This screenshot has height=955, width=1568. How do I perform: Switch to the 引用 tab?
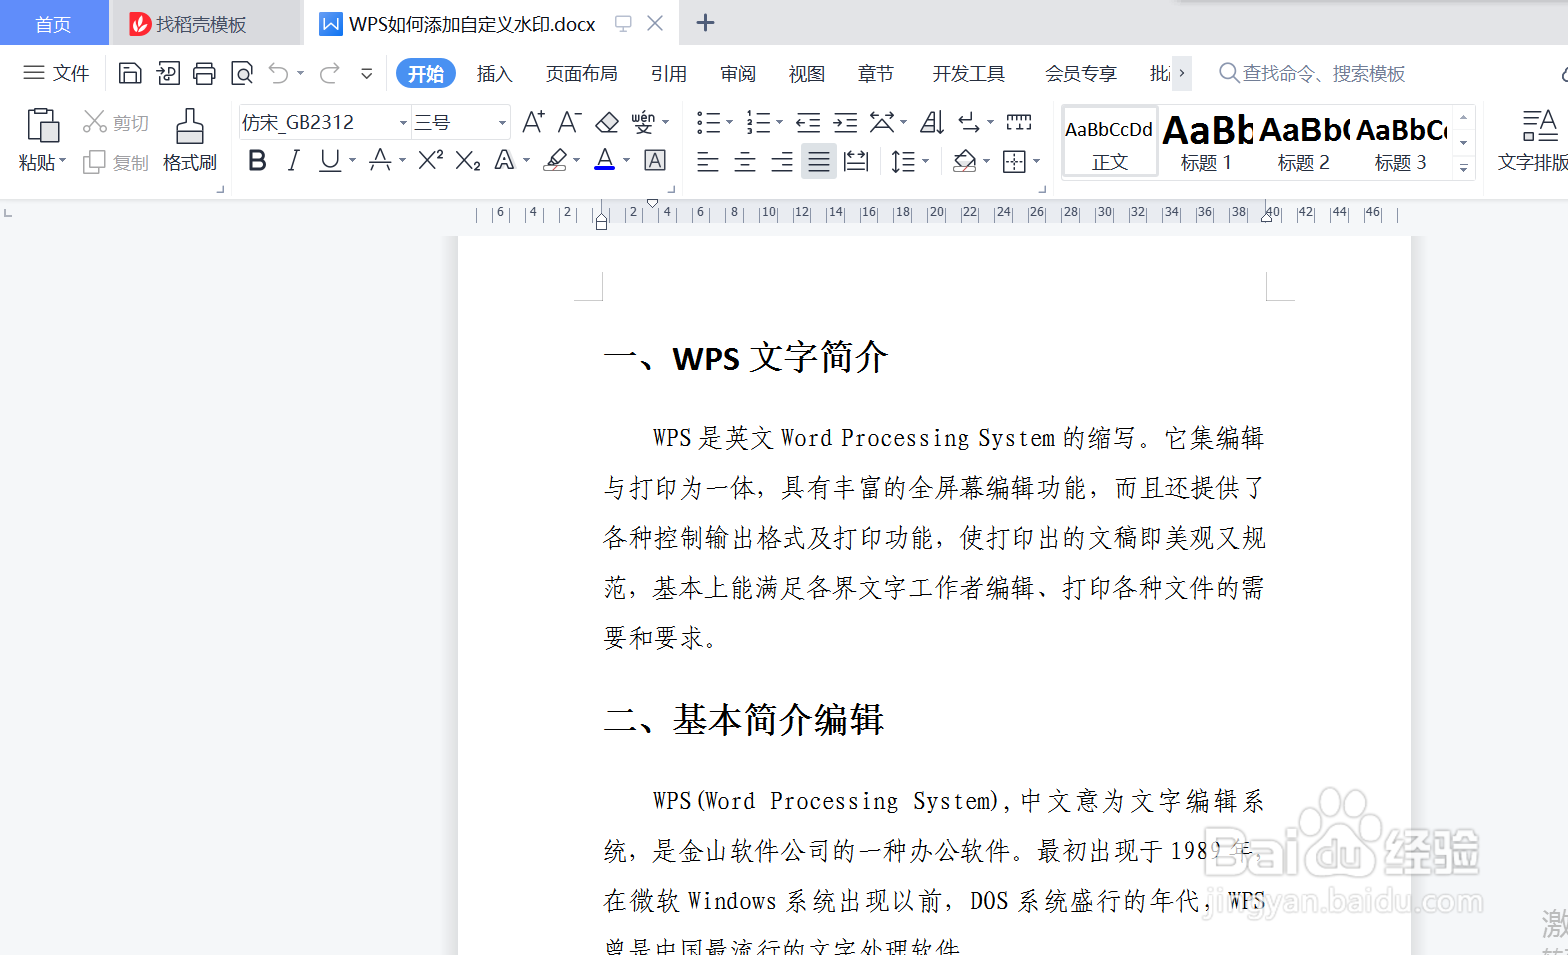coord(668,73)
